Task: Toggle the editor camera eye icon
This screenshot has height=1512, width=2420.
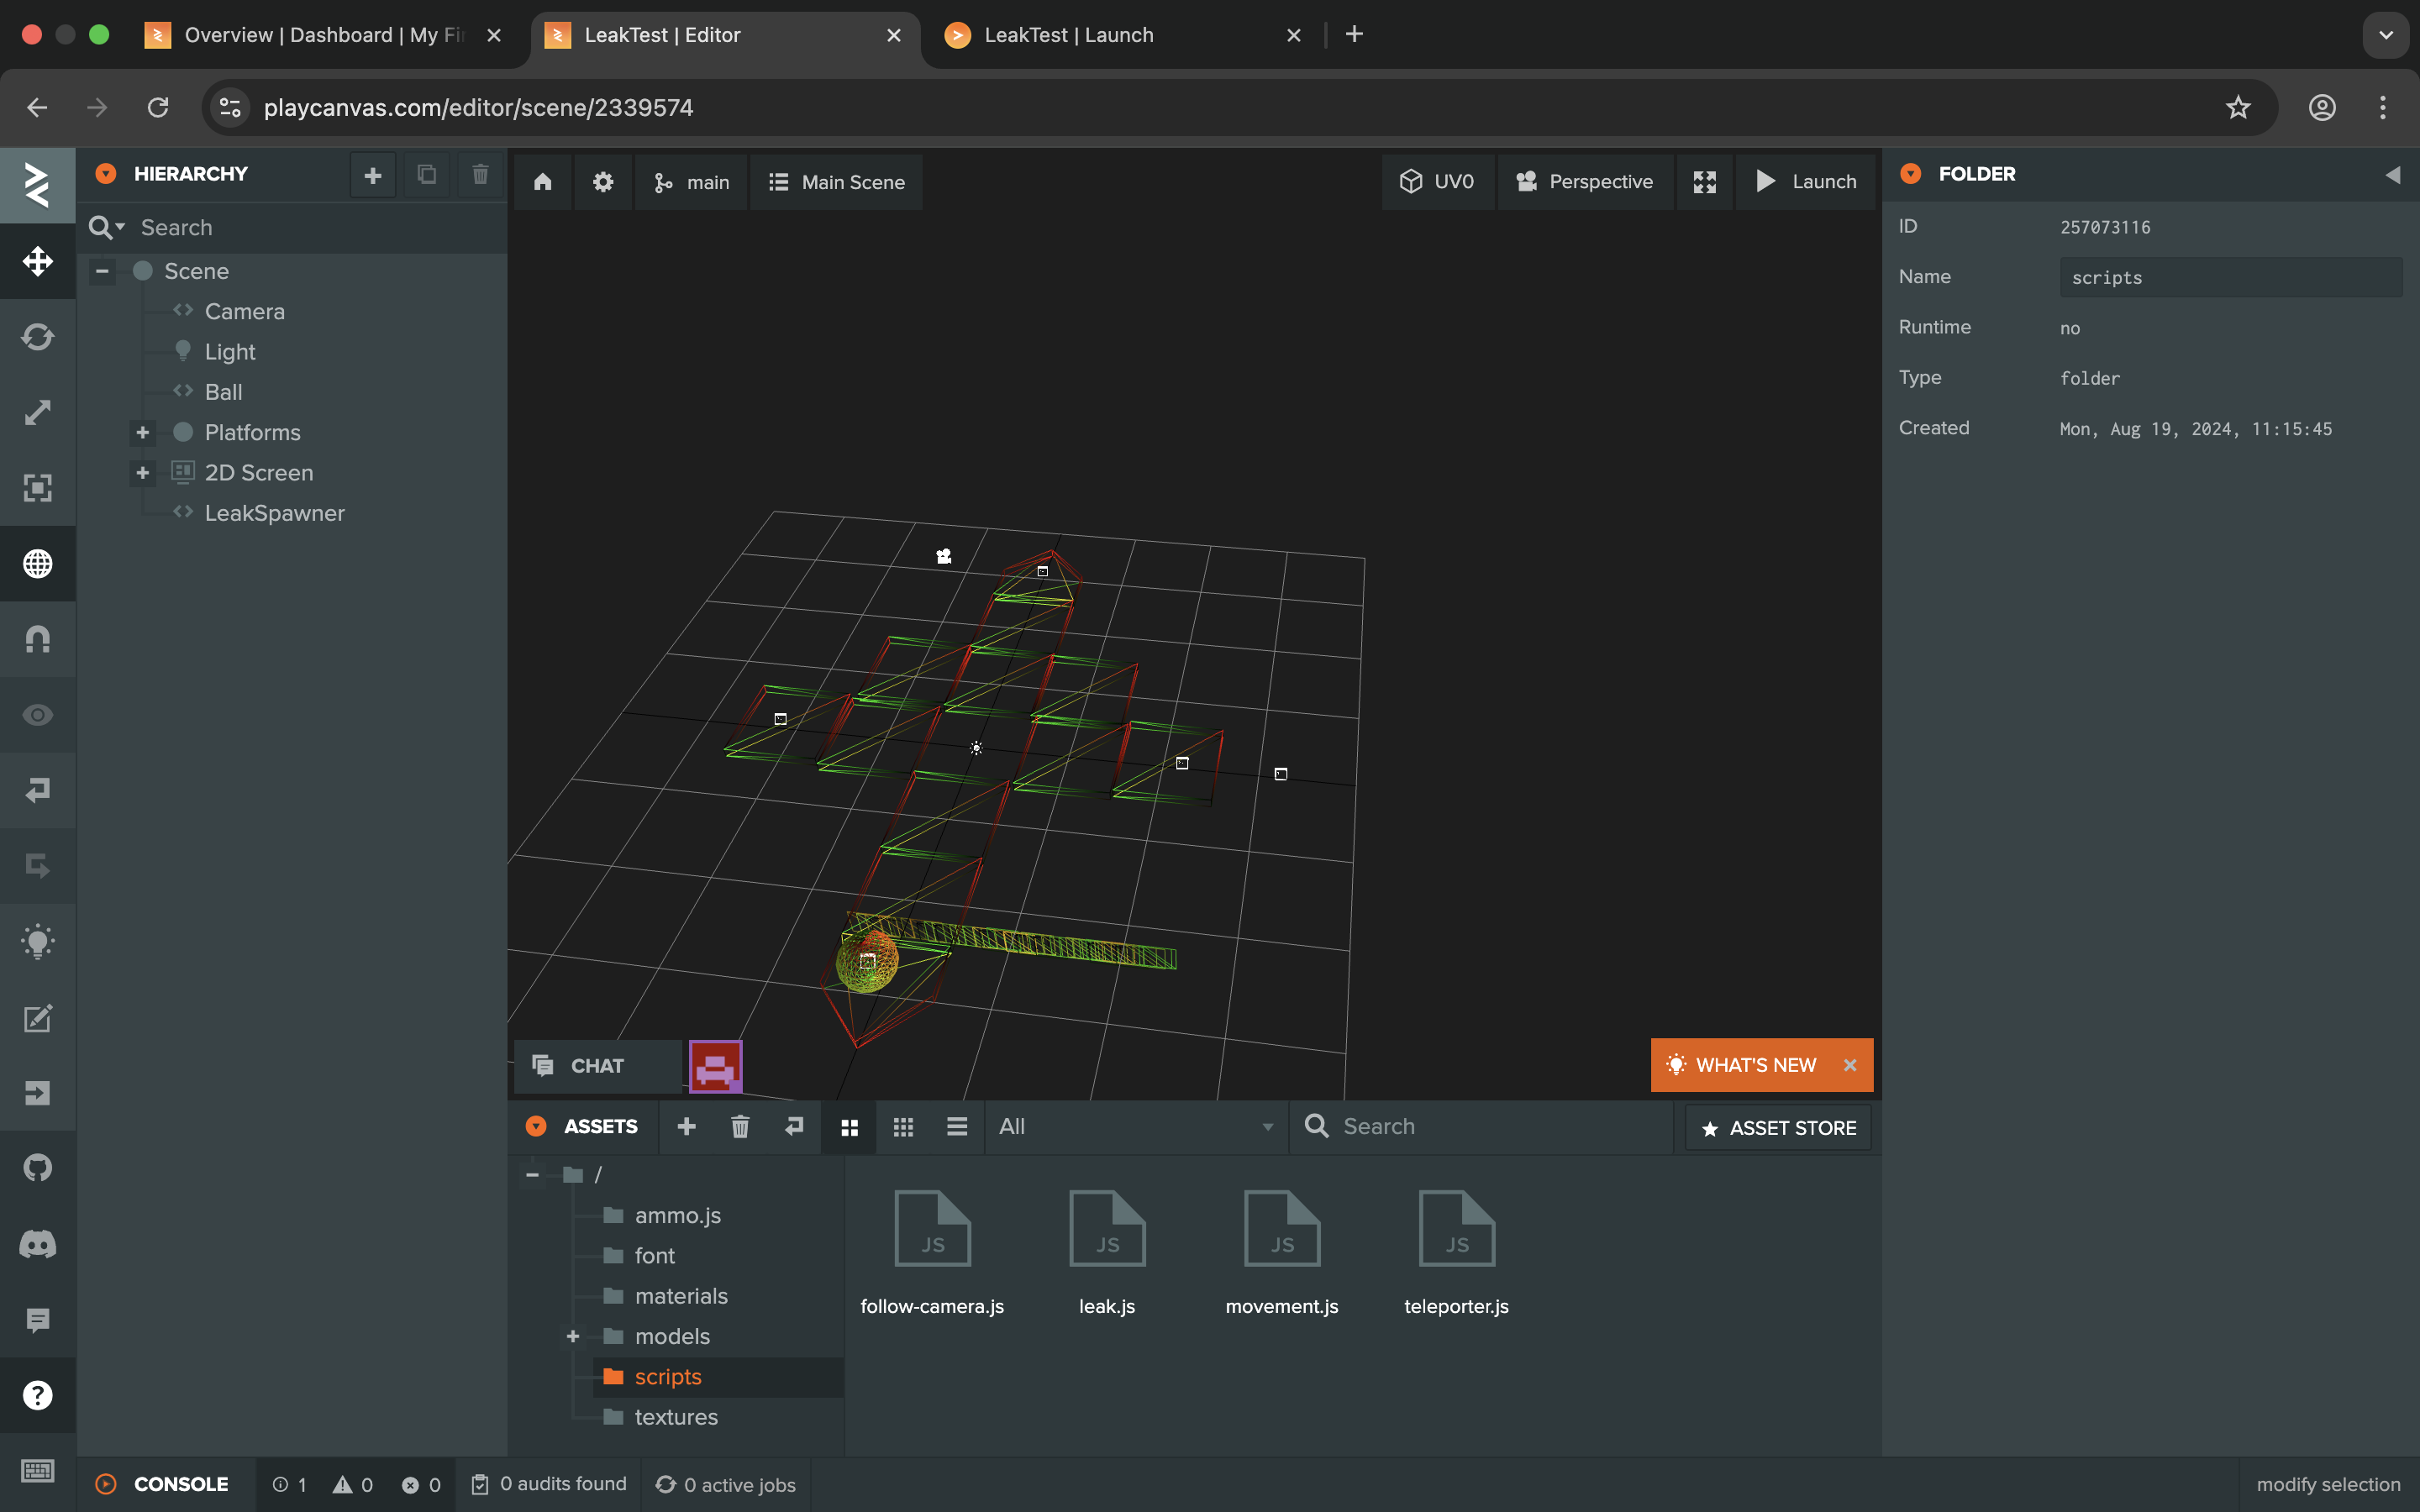Action: coord(37,714)
